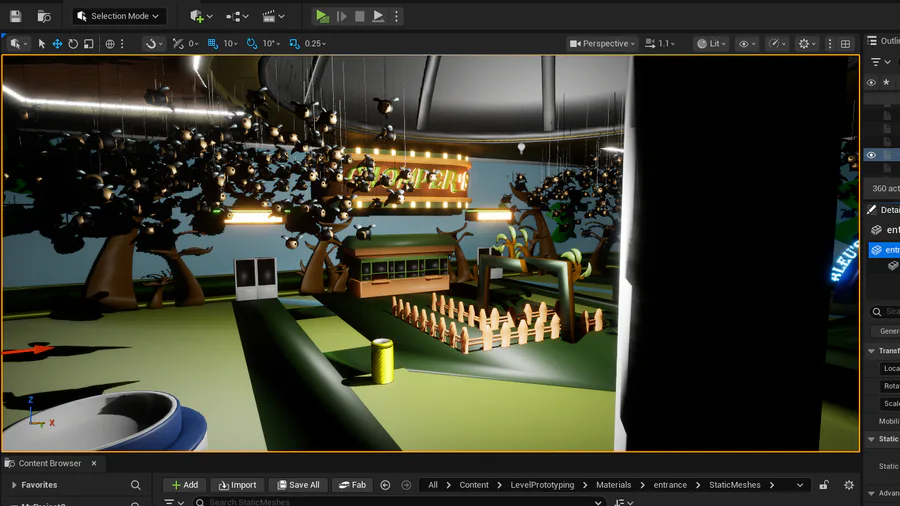This screenshot has width=900, height=506.
Task: Toggle visibility eye of highlighted outliner row
Action: pos(871,155)
